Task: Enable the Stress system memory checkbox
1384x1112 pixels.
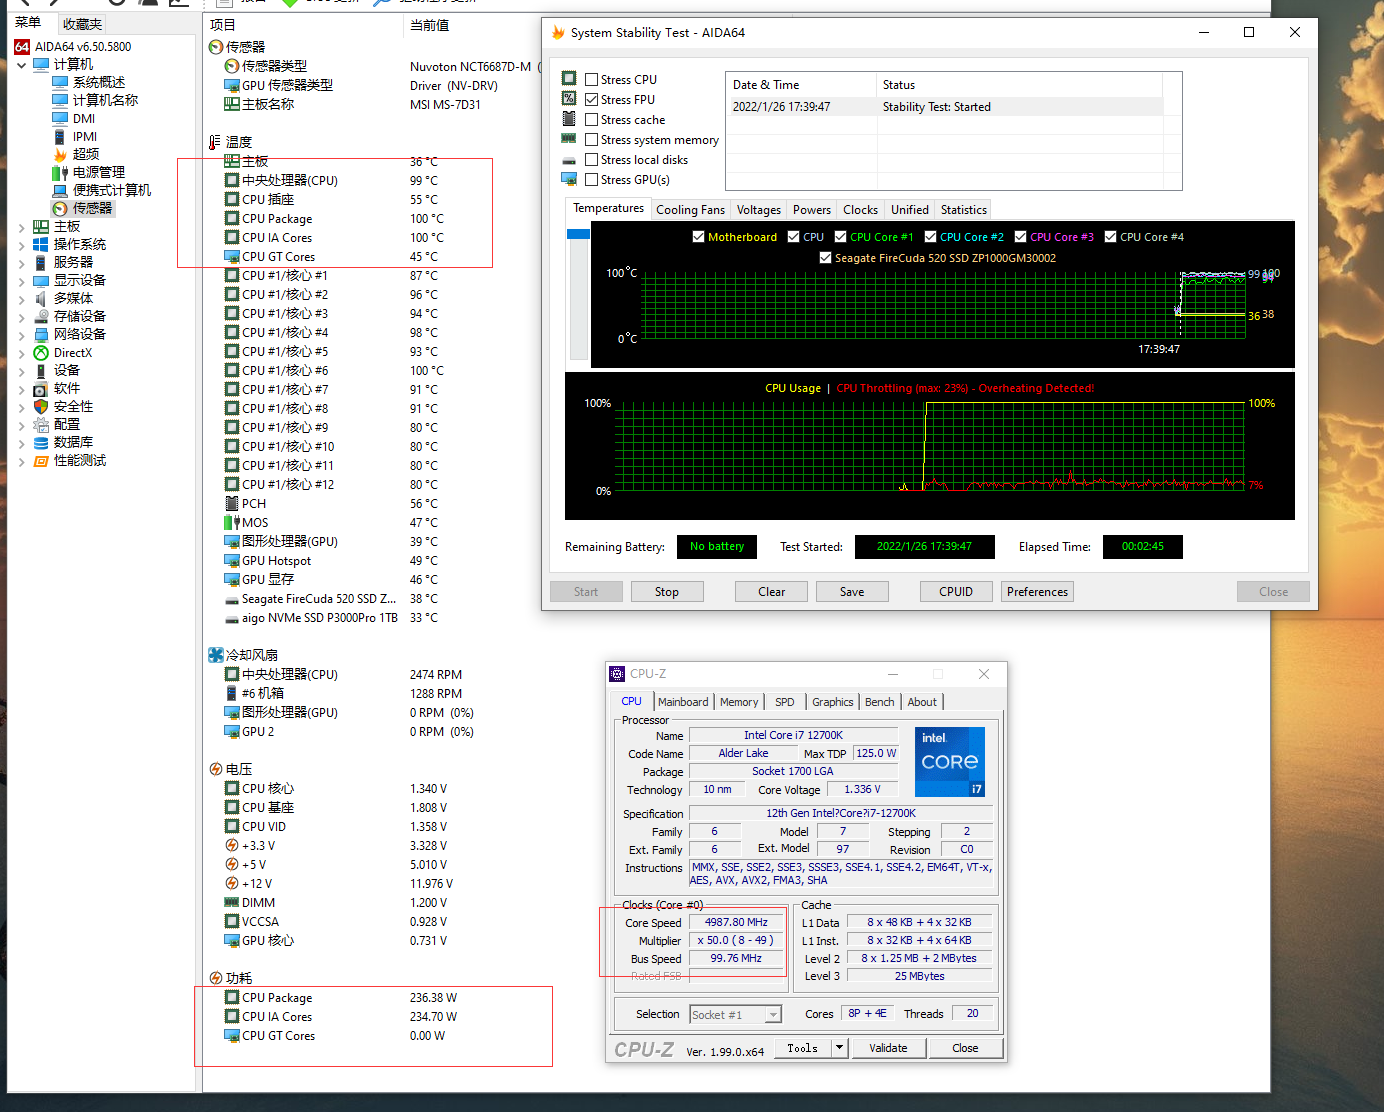Action: click(x=592, y=140)
